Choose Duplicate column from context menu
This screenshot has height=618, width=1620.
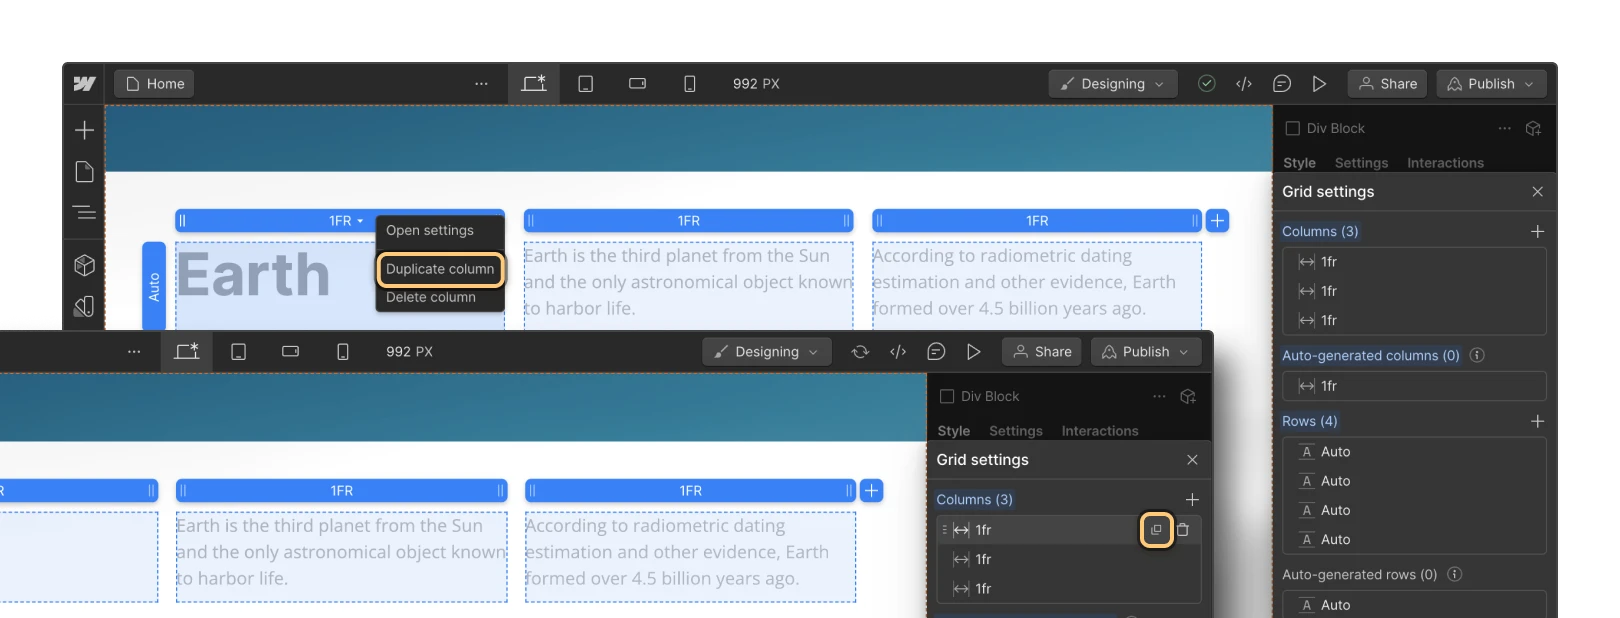coord(440,269)
